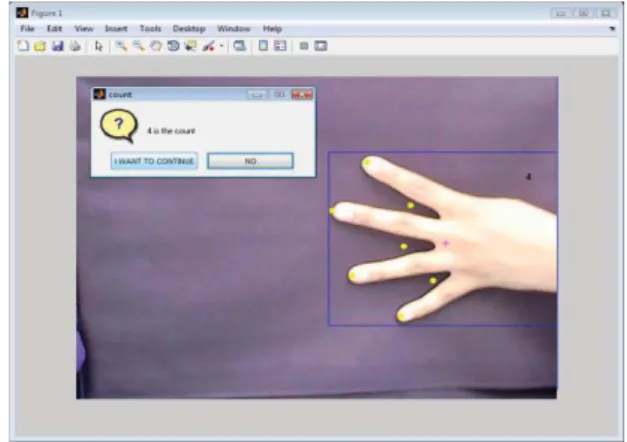This screenshot has width=627, height=442.
Task: Open the brush color dropdown arrow
Action: click(x=221, y=46)
